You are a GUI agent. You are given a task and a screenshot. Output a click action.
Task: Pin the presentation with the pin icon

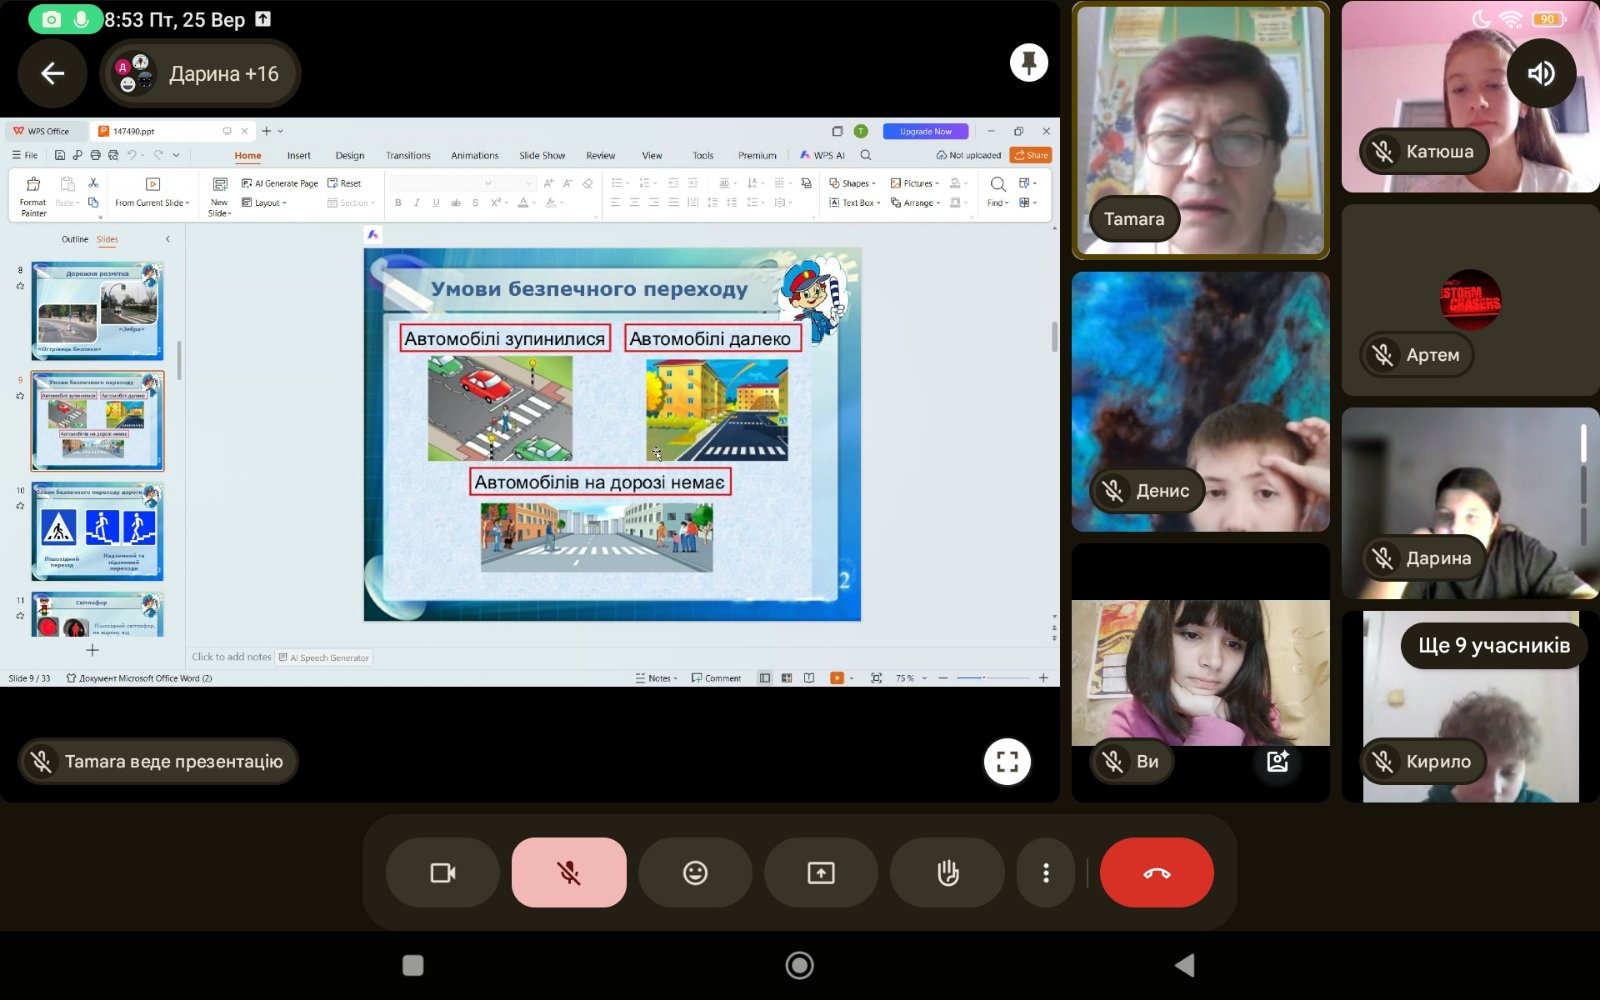point(1028,63)
